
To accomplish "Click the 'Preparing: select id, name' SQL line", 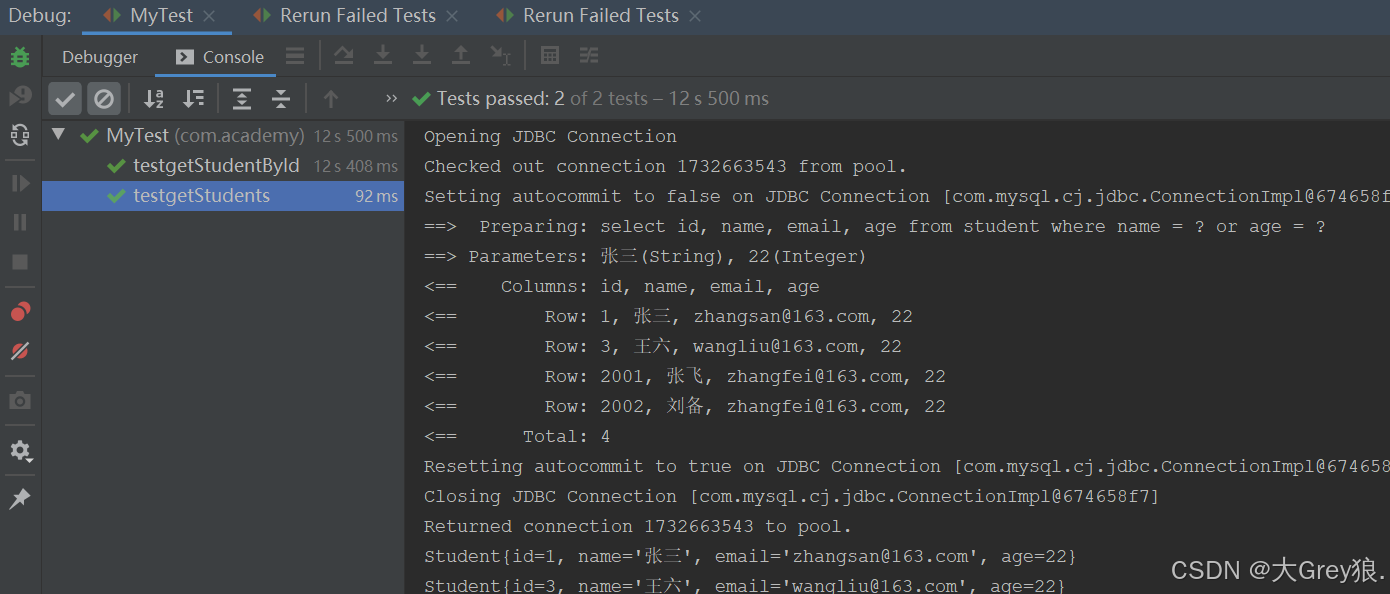I will (x=875, y=227).
